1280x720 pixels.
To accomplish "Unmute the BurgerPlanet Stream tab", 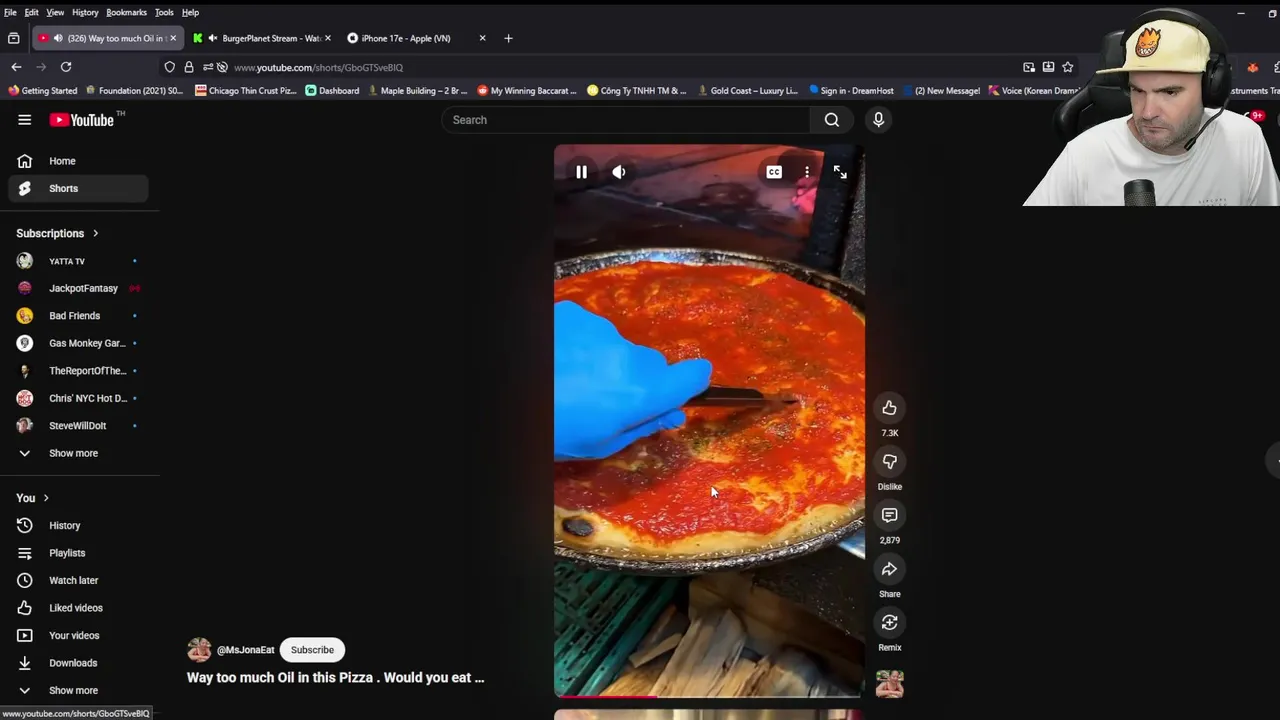I will coord(212,38).
